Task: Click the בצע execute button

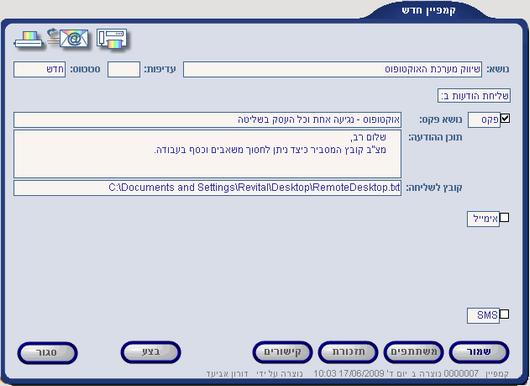Action: coord(151,352)
